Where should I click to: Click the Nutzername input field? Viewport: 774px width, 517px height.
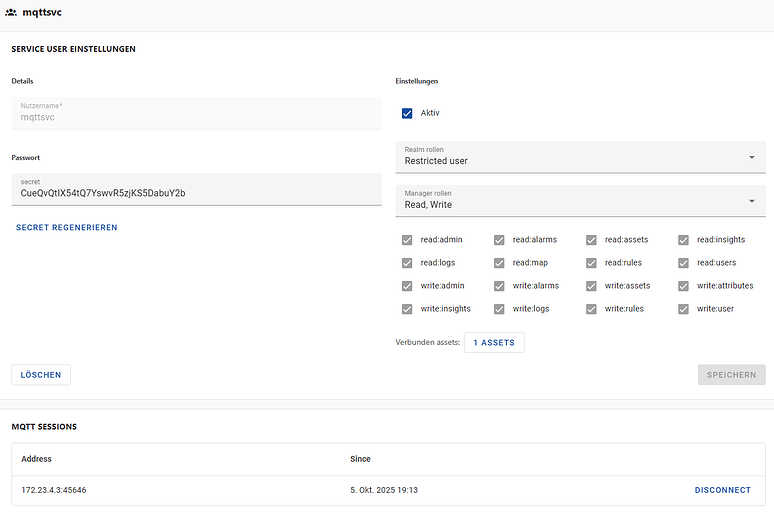196,113
